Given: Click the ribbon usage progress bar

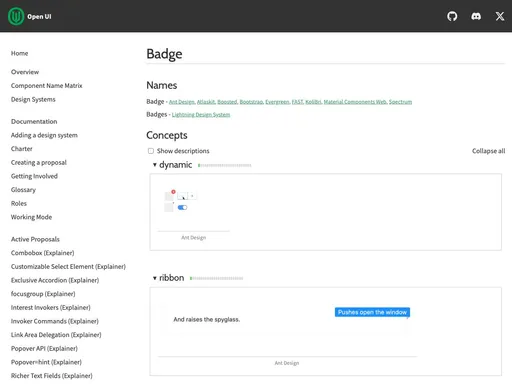Looking at the screenshot, I should click(x=217, y=278).
